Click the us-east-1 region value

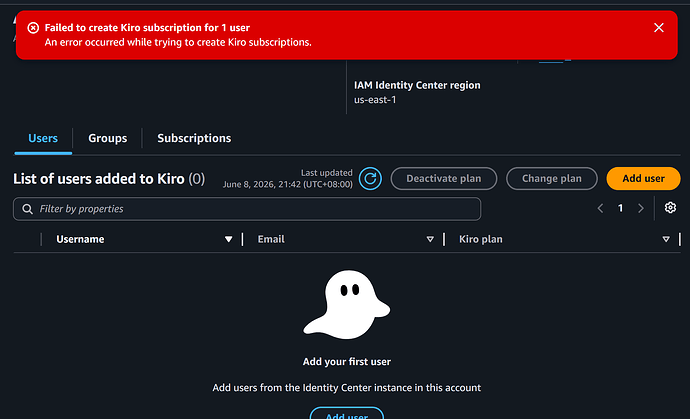pos(375,100)
